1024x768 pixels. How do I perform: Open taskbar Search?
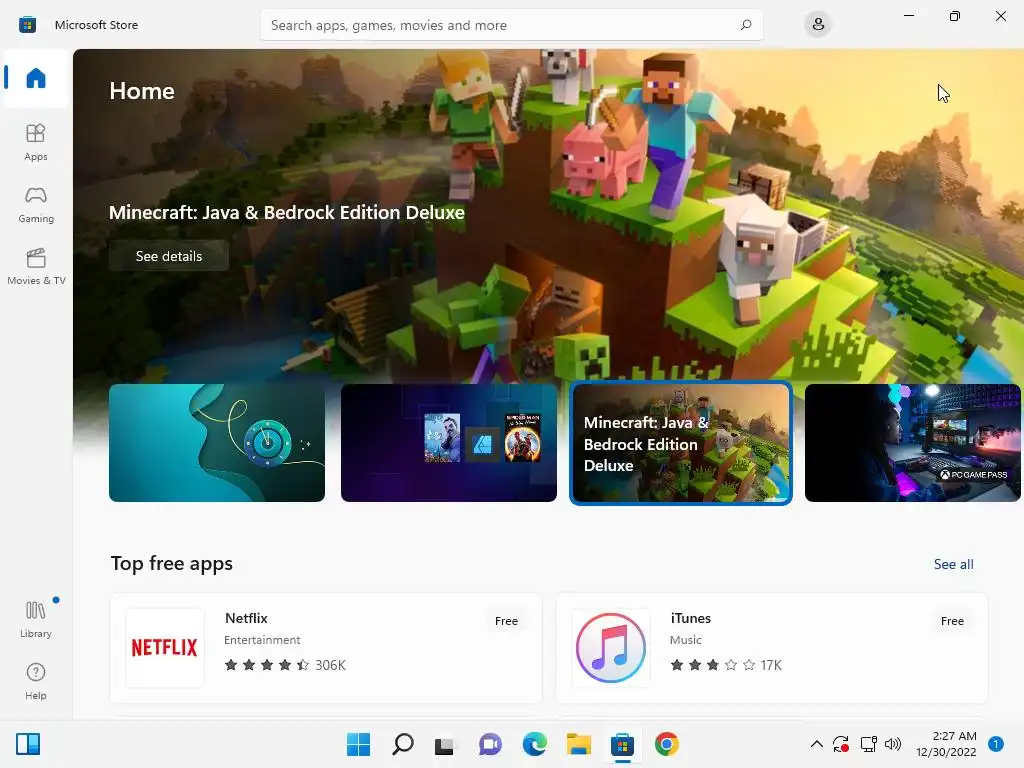402,744
